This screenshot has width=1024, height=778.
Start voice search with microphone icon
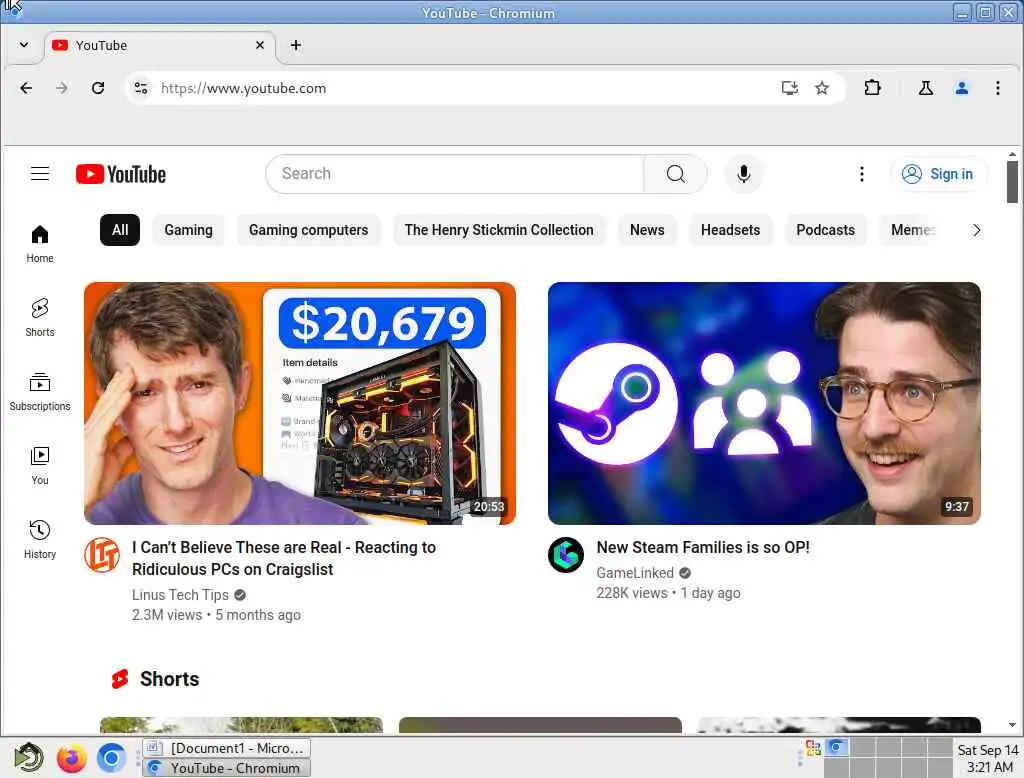[743, 174]
